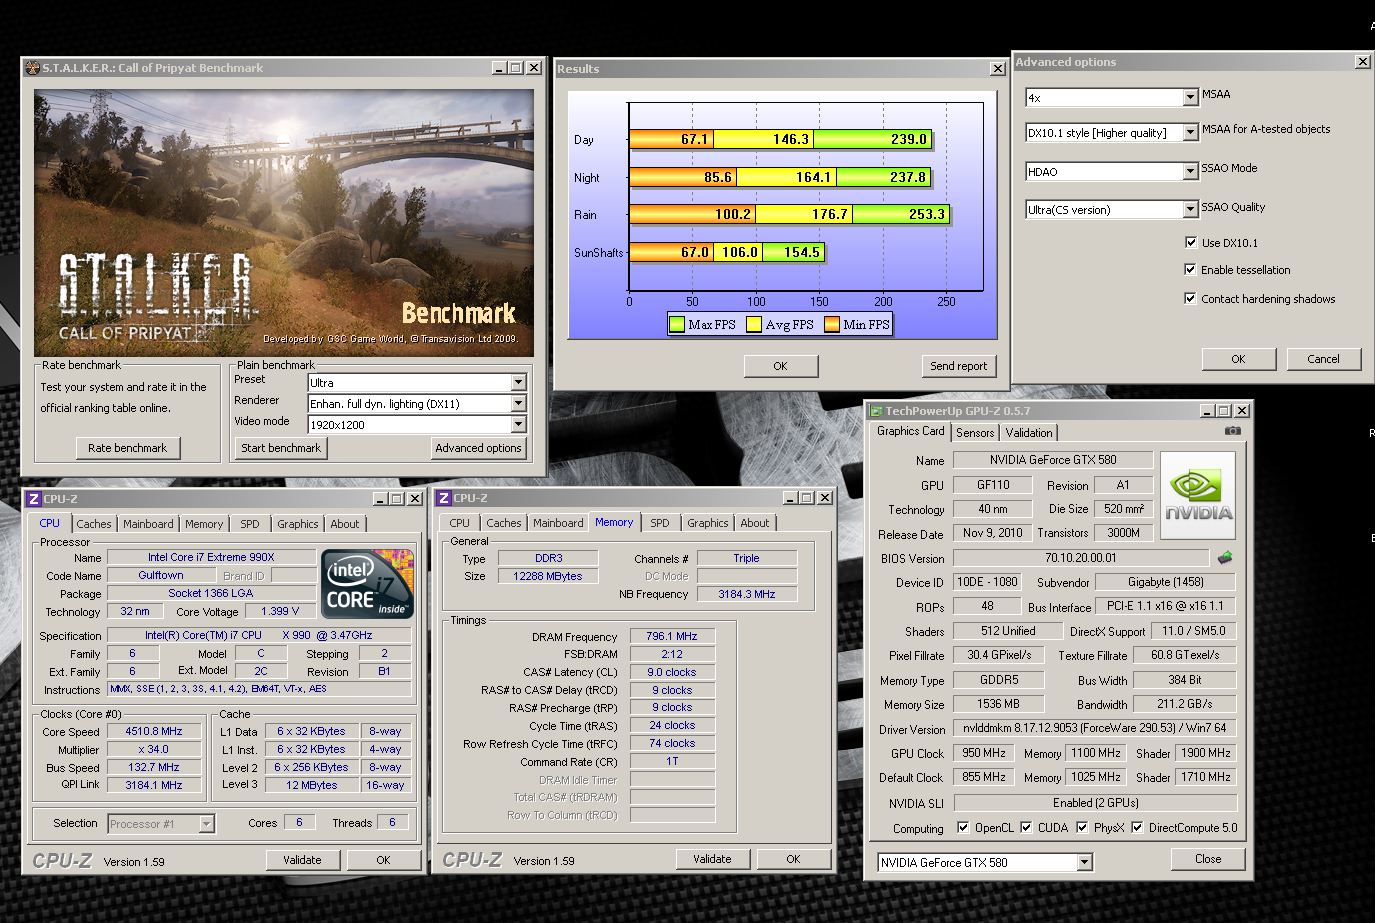Uncheck Enable tessellation option
1375x923 pixels.
click(x=1190, y=269)
